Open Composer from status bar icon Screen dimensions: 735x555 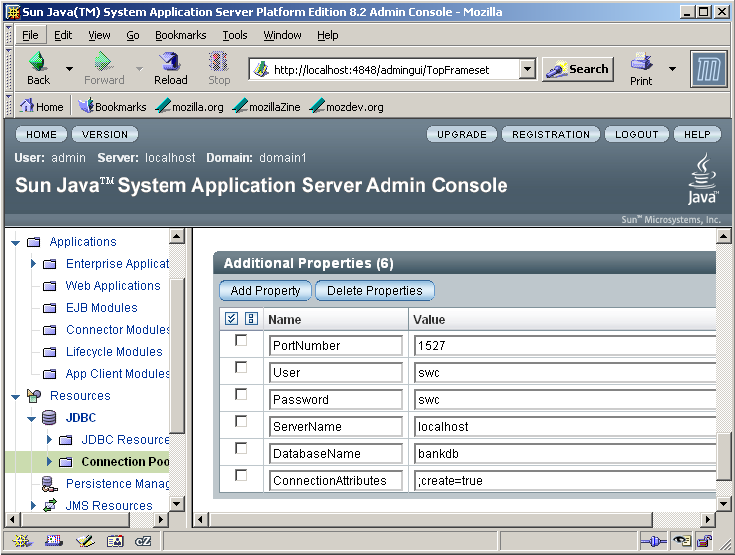tap(85, 541)
